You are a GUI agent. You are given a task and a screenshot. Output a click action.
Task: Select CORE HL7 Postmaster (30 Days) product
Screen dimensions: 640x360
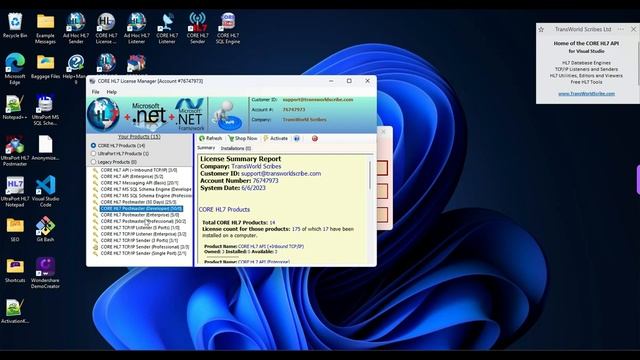point(138,202)
